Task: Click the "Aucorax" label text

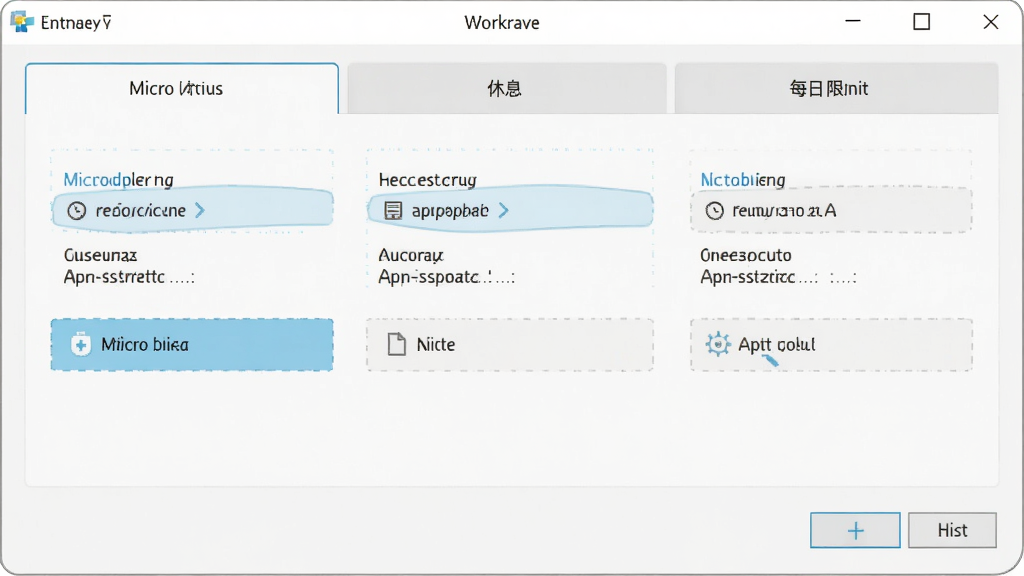Action: click(x=411, y=255)
